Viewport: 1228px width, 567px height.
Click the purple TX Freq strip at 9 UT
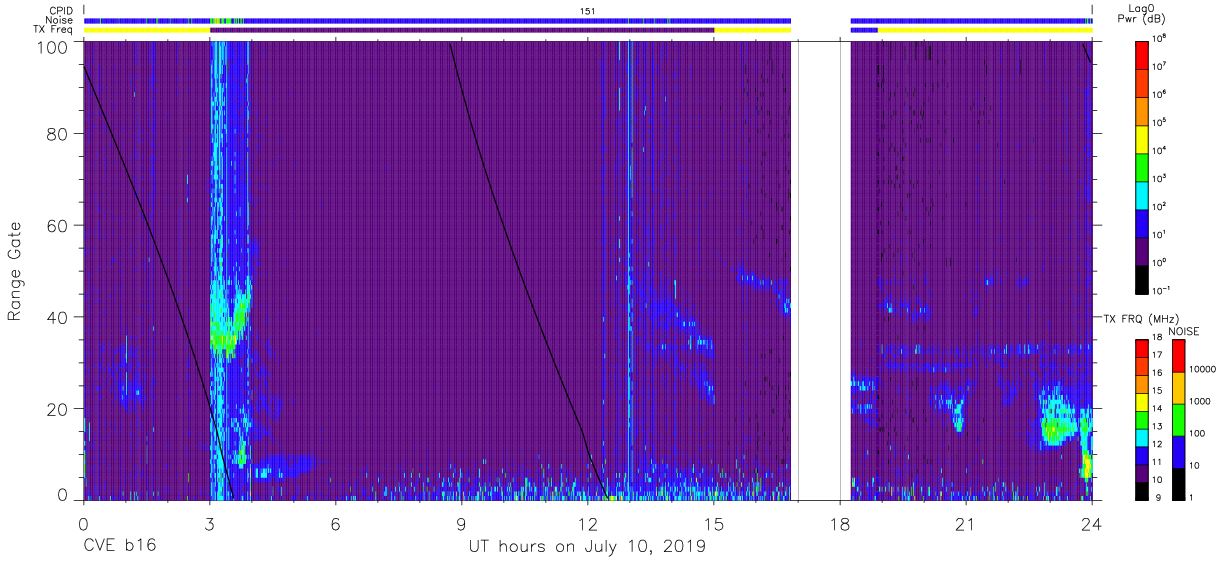tap(462, 30)
